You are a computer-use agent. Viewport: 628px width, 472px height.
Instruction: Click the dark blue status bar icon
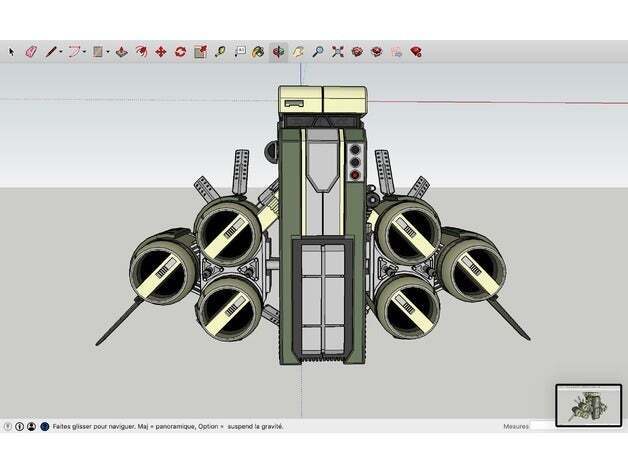[45, 427]
